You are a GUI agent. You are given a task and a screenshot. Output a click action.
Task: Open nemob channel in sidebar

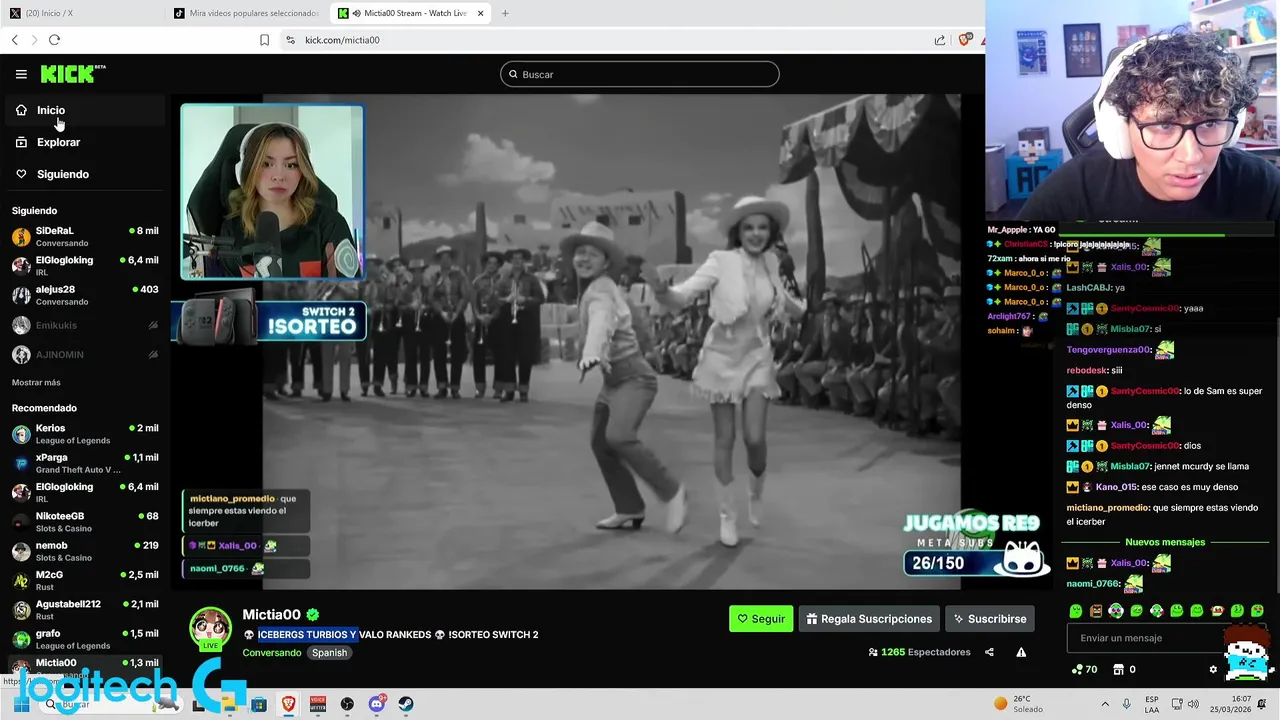tap(84, 551)
